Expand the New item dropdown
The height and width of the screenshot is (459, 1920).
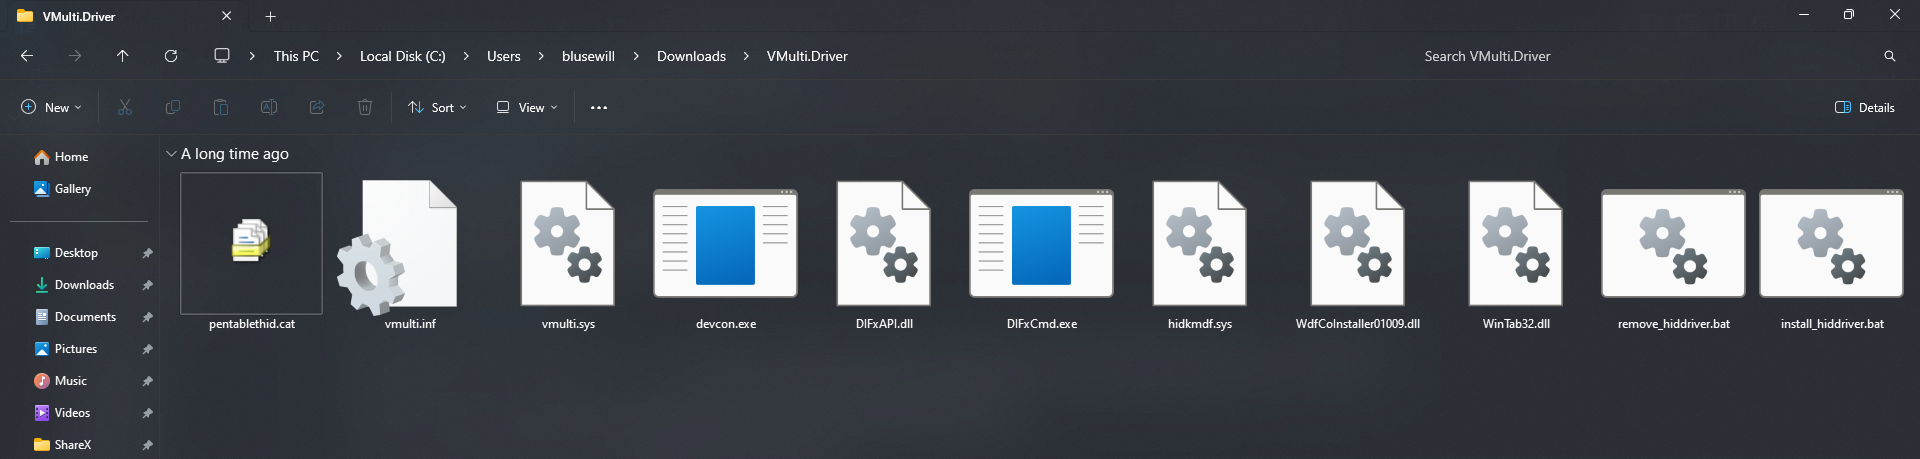51,107
